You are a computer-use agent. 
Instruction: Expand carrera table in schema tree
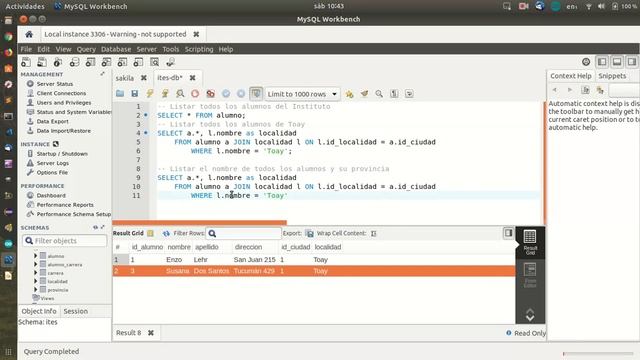[36, 273]
